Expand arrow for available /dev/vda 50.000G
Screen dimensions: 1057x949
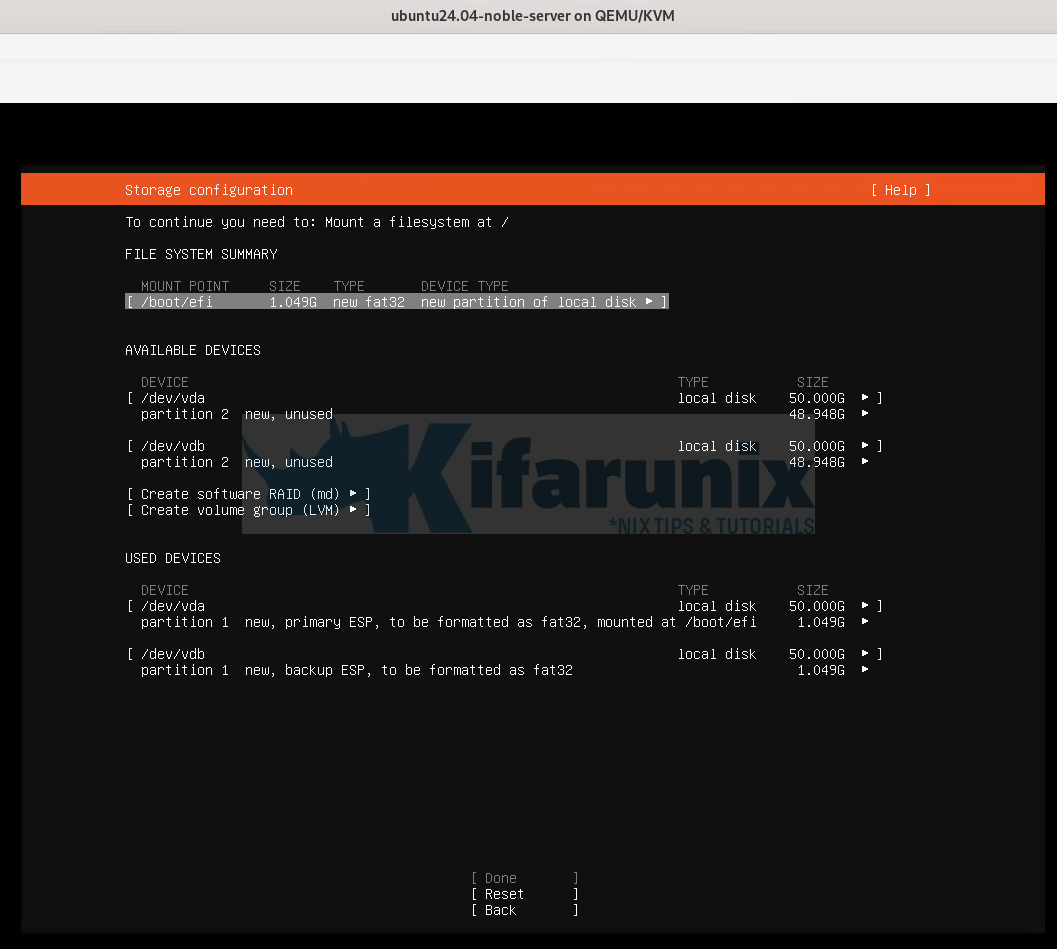coord(865,398)
